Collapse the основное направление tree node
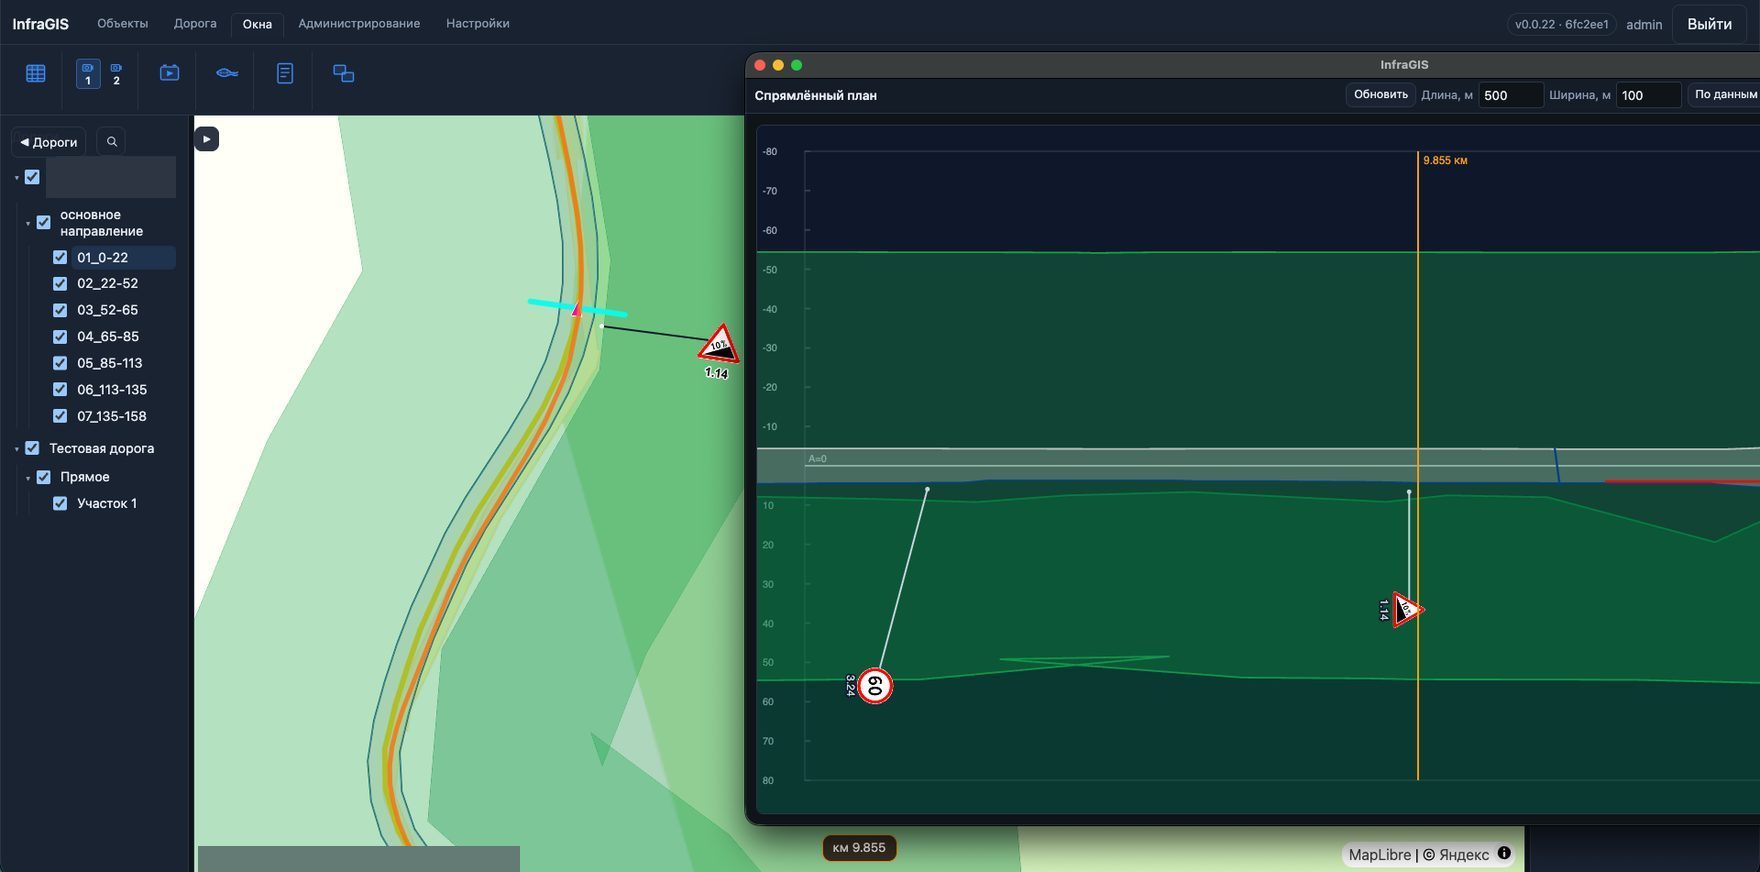Image resolution: width=1760 pixels, height=872 pixels. click(x=28, y=223)
